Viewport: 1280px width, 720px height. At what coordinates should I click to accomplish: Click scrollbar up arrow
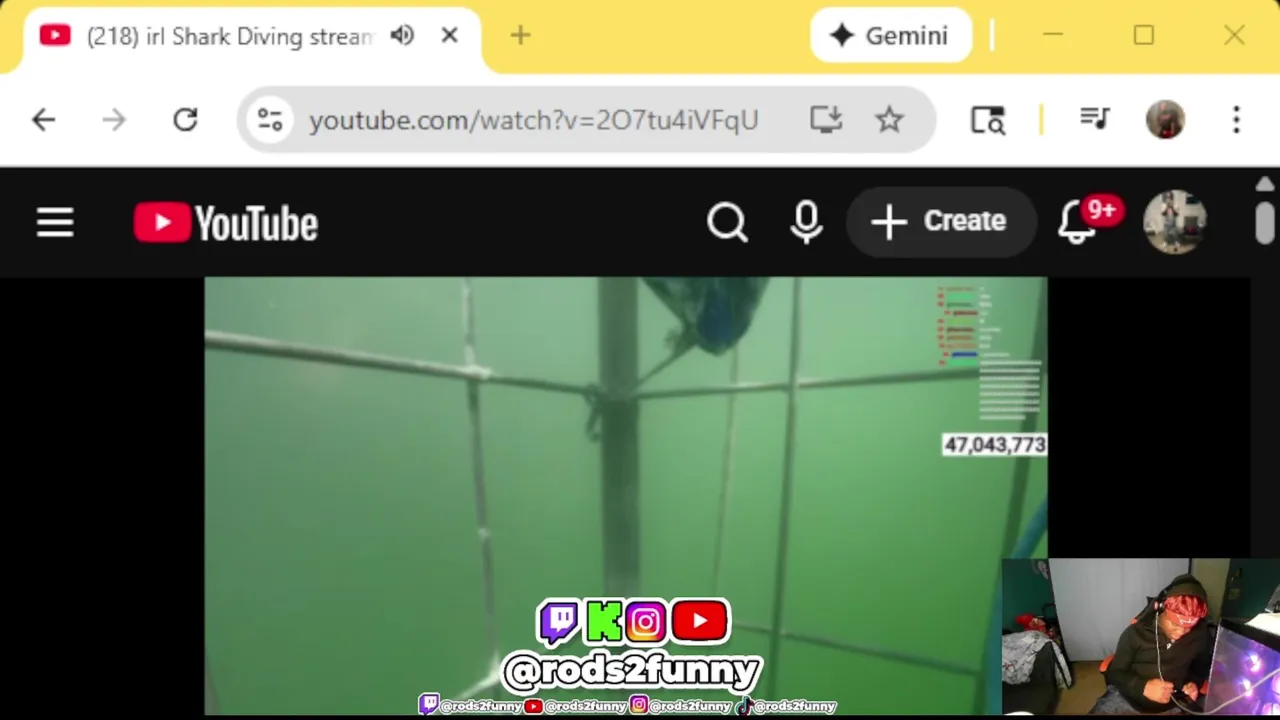(1265, 185)
